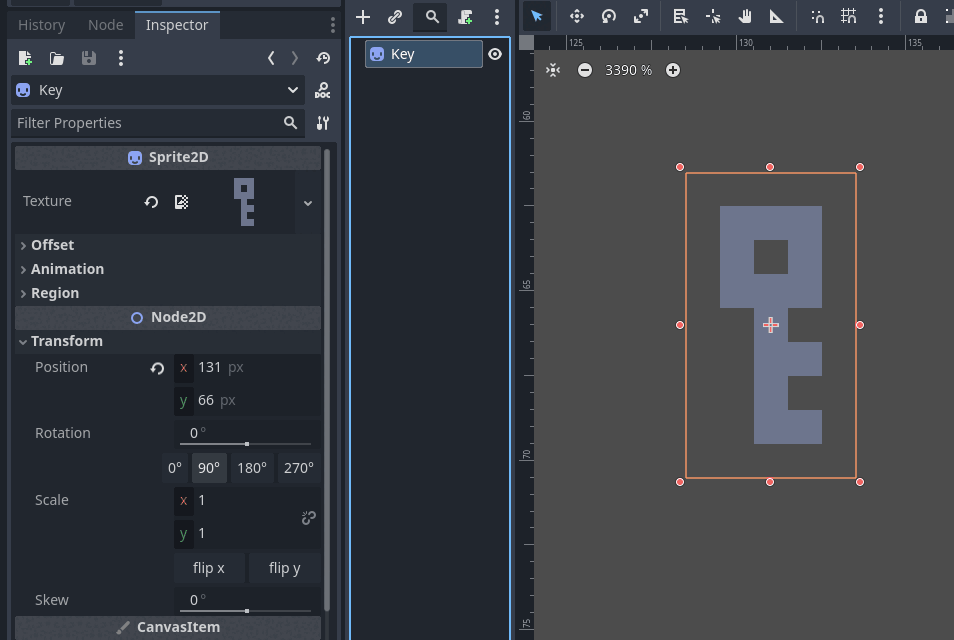Select the Inspector tab

[177, 25]
